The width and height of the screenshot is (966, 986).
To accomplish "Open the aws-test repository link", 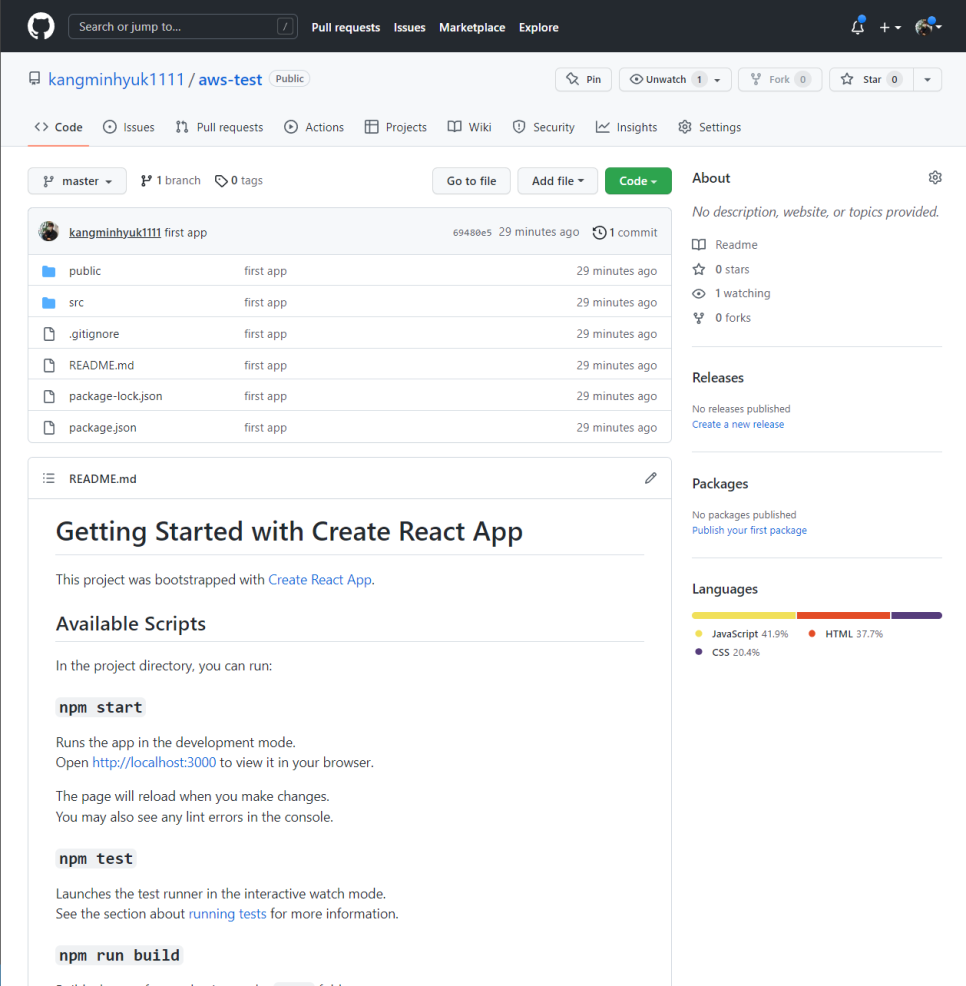I will click(230, 79).
